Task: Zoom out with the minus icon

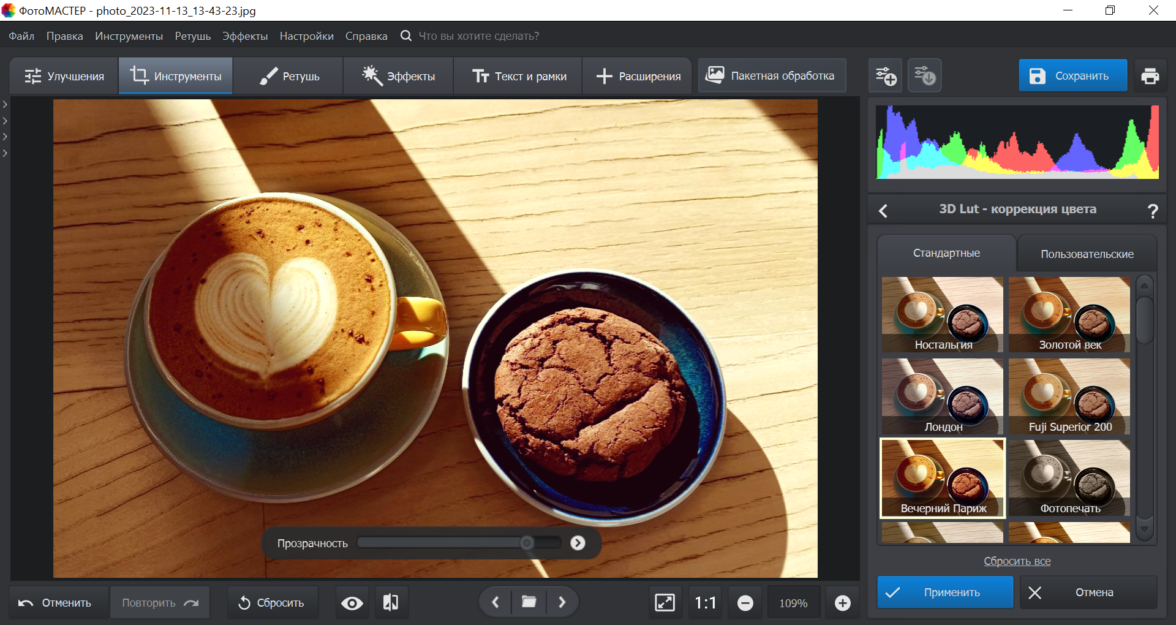Action: click(x=745, y=603)
